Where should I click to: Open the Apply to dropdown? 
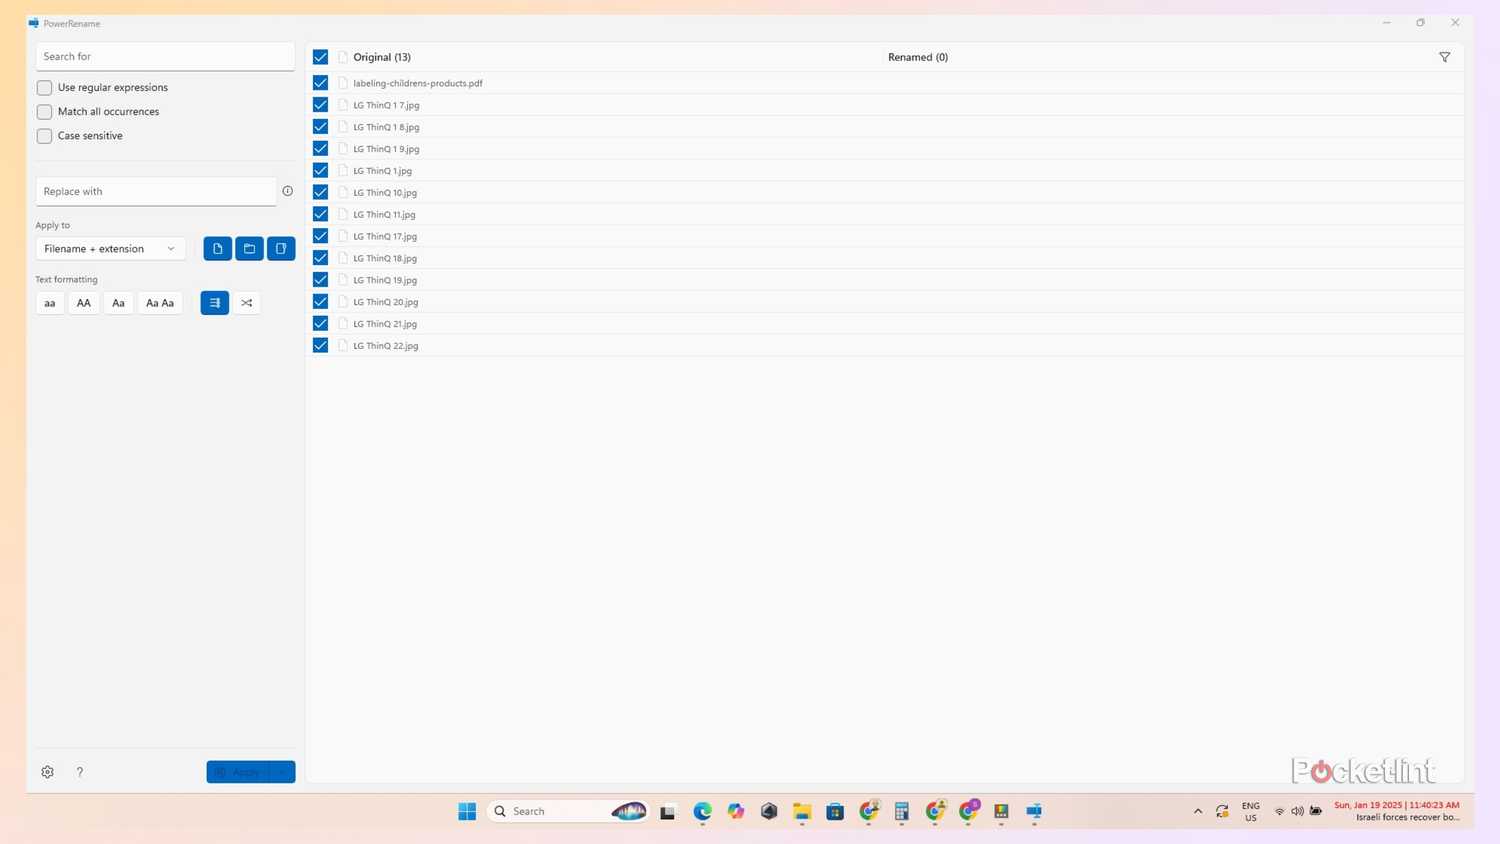pos(108,248)
